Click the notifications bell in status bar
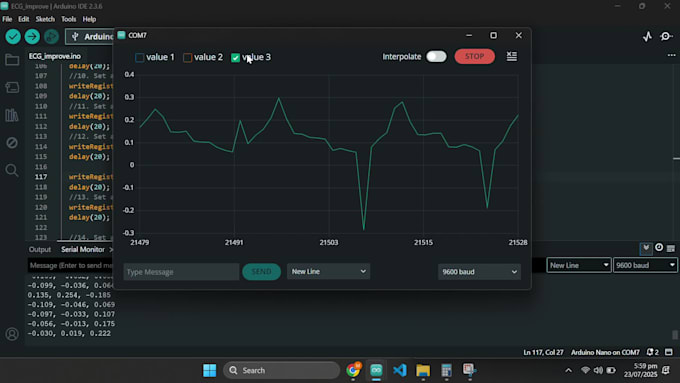This screenshot has width=680, height=383. point(652,352)
